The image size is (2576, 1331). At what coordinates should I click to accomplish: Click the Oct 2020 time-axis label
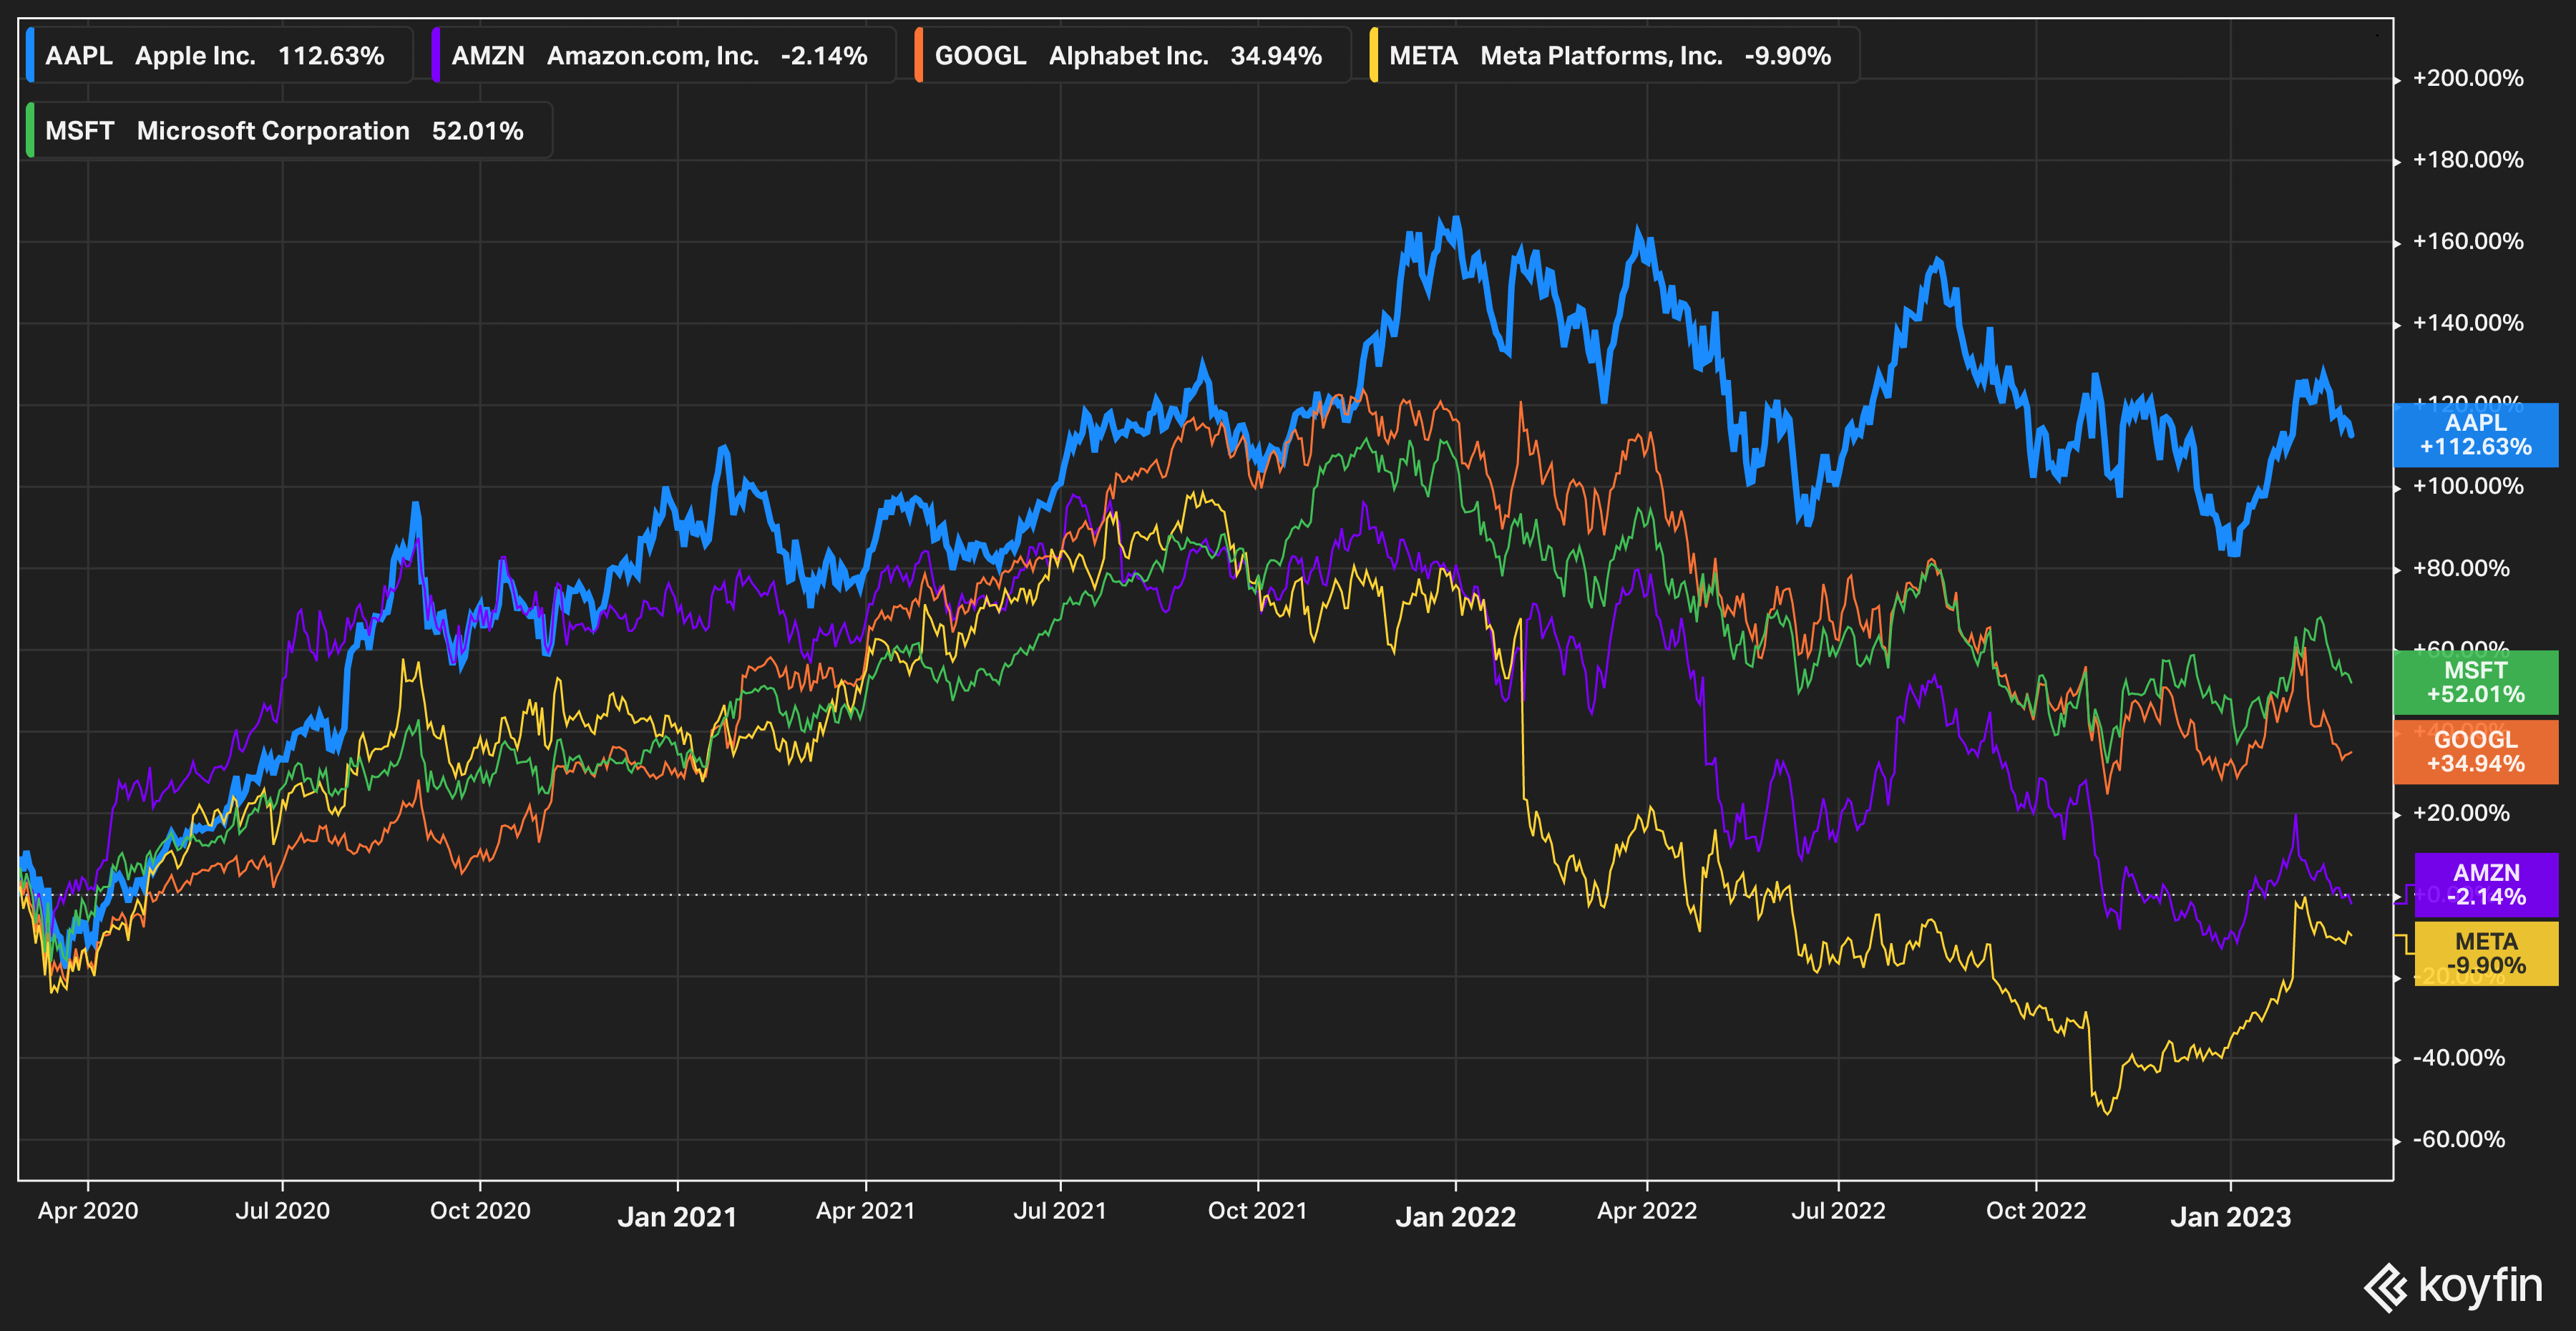[480, 1211]
